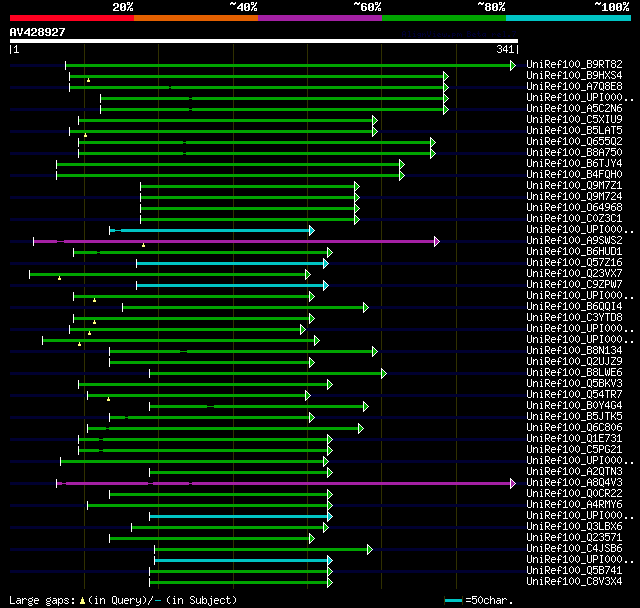The image size is (640, 608).
Task: Select label UniRef100_B4FQH0
Action: (574, 175)
